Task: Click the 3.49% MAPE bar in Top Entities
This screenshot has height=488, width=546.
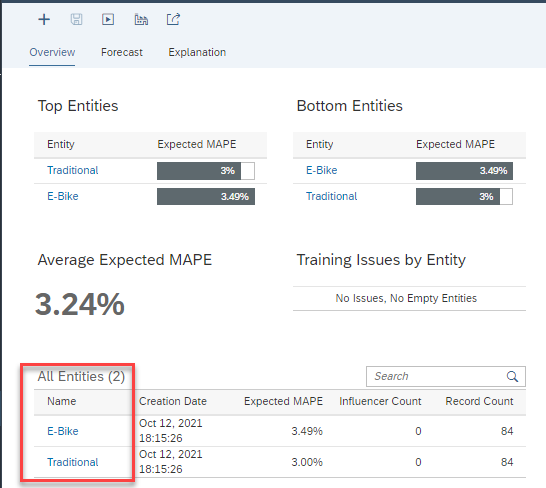Action: [x=206, y=196]
